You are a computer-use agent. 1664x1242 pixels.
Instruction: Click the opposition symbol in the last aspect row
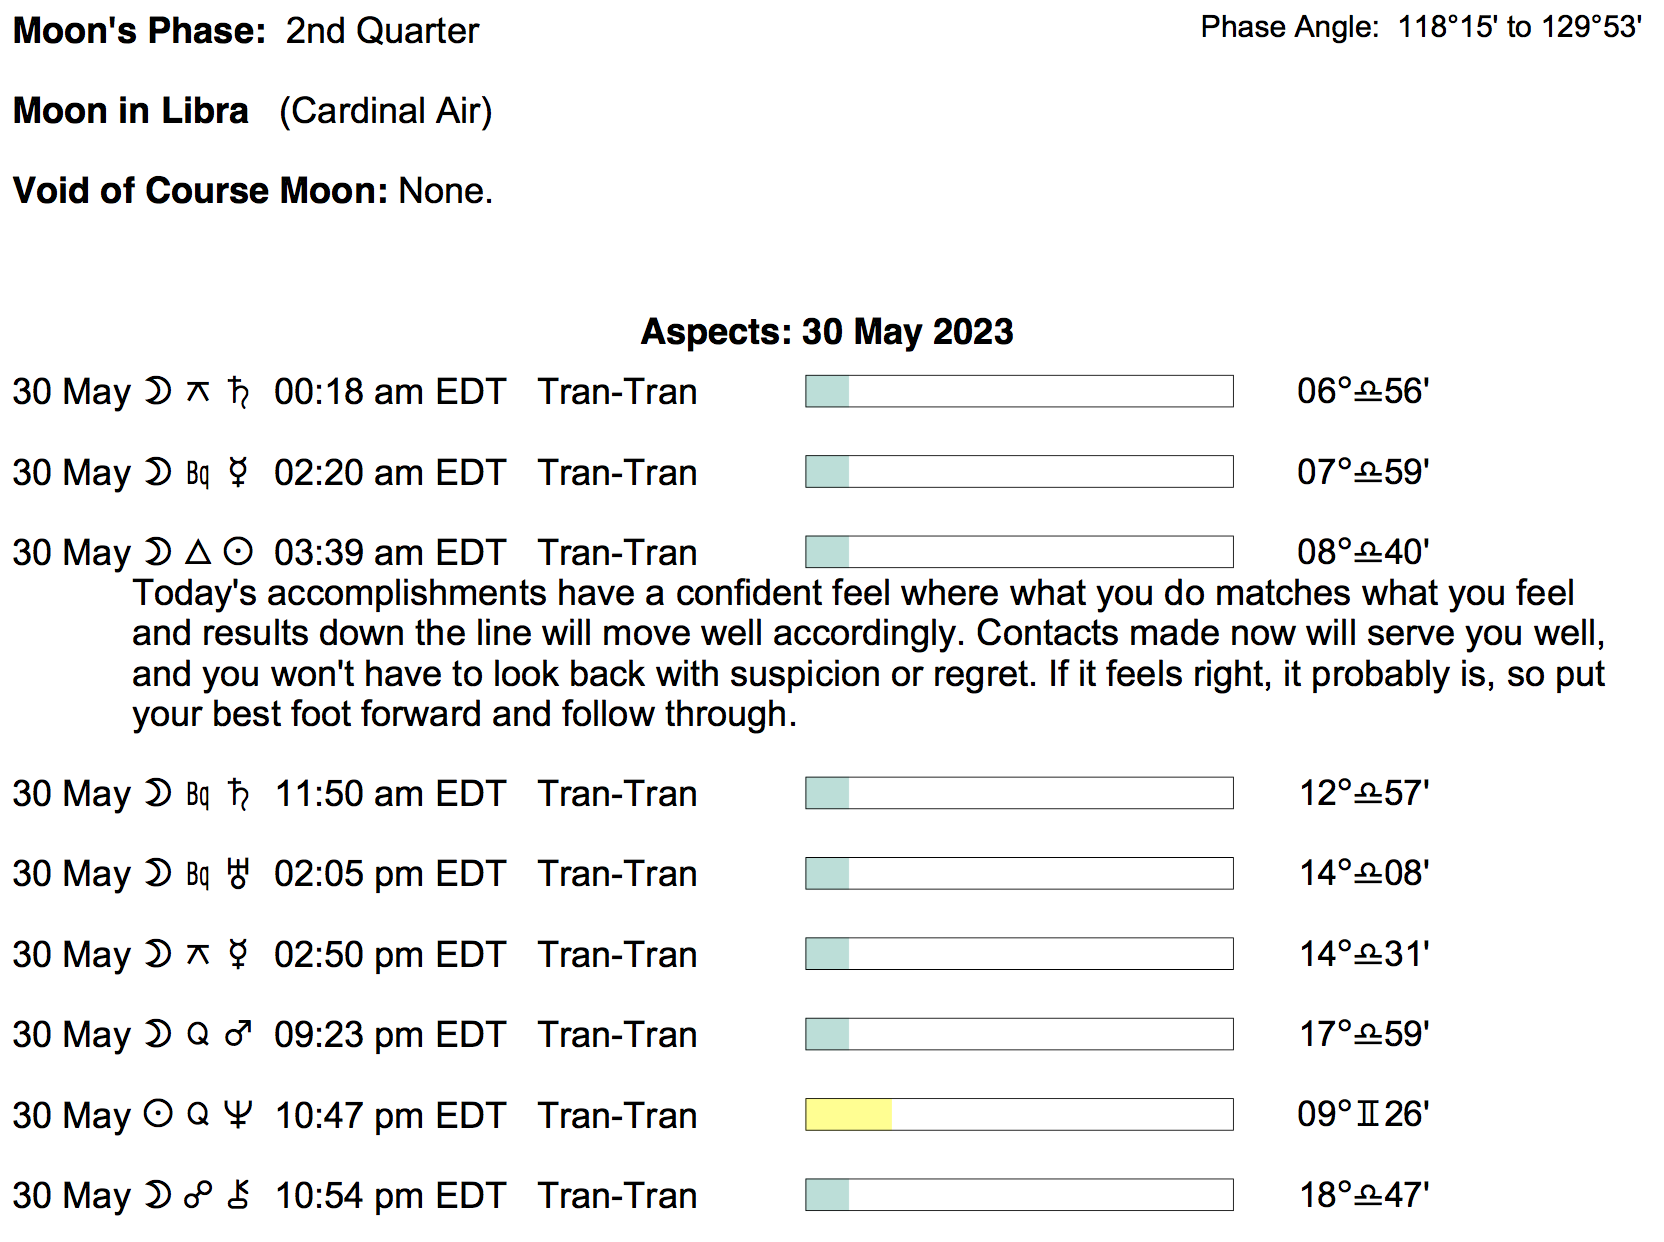pos(198,1195)
